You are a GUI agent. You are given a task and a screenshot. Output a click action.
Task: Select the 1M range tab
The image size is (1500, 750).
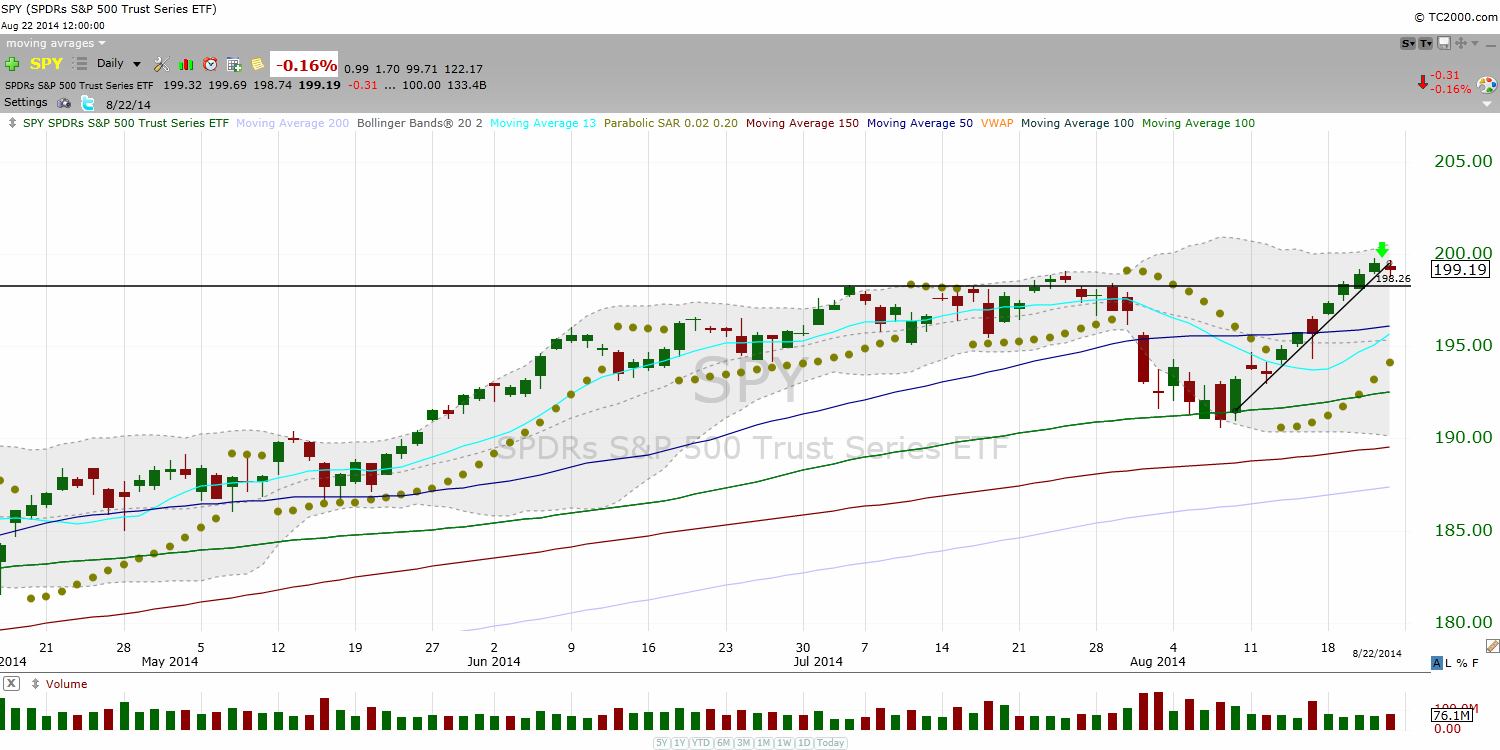[763, 743]
